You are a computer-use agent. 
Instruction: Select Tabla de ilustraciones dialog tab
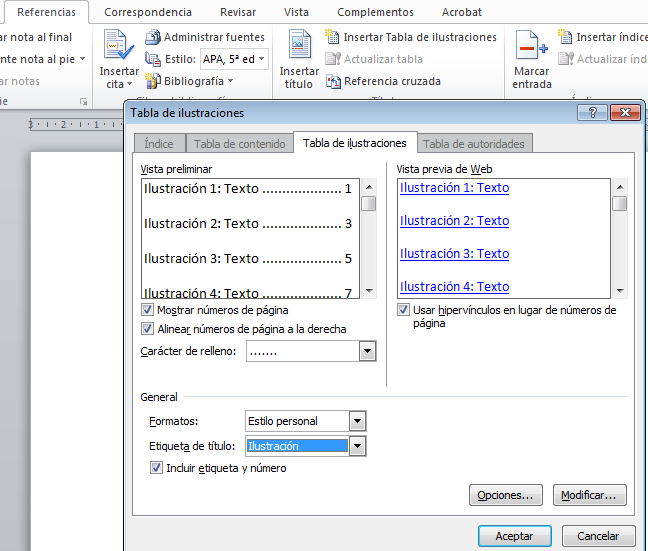355,143
